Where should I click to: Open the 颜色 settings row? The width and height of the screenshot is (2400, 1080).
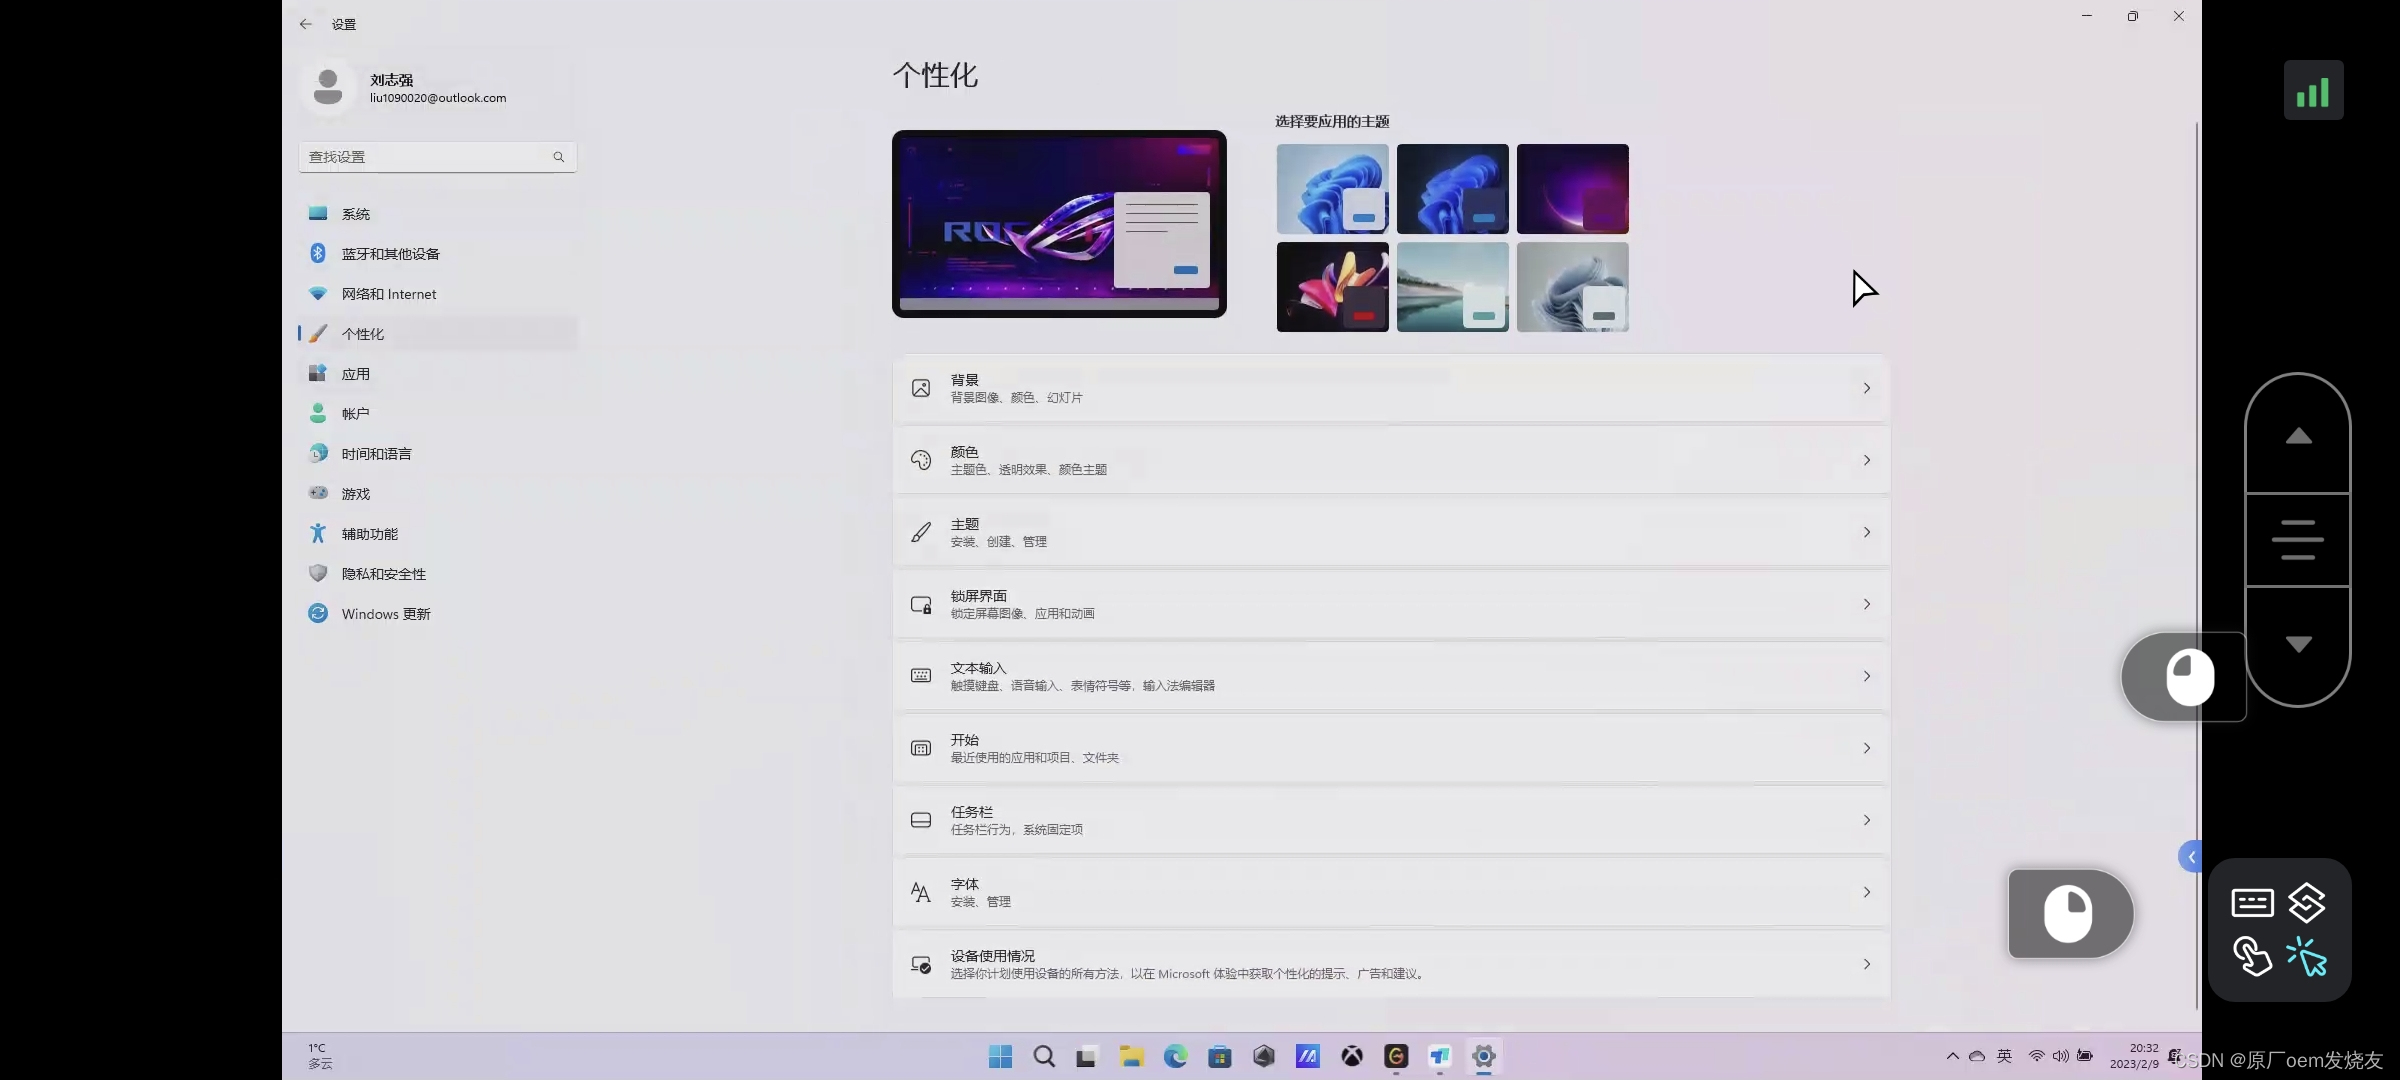[1390, 460]
